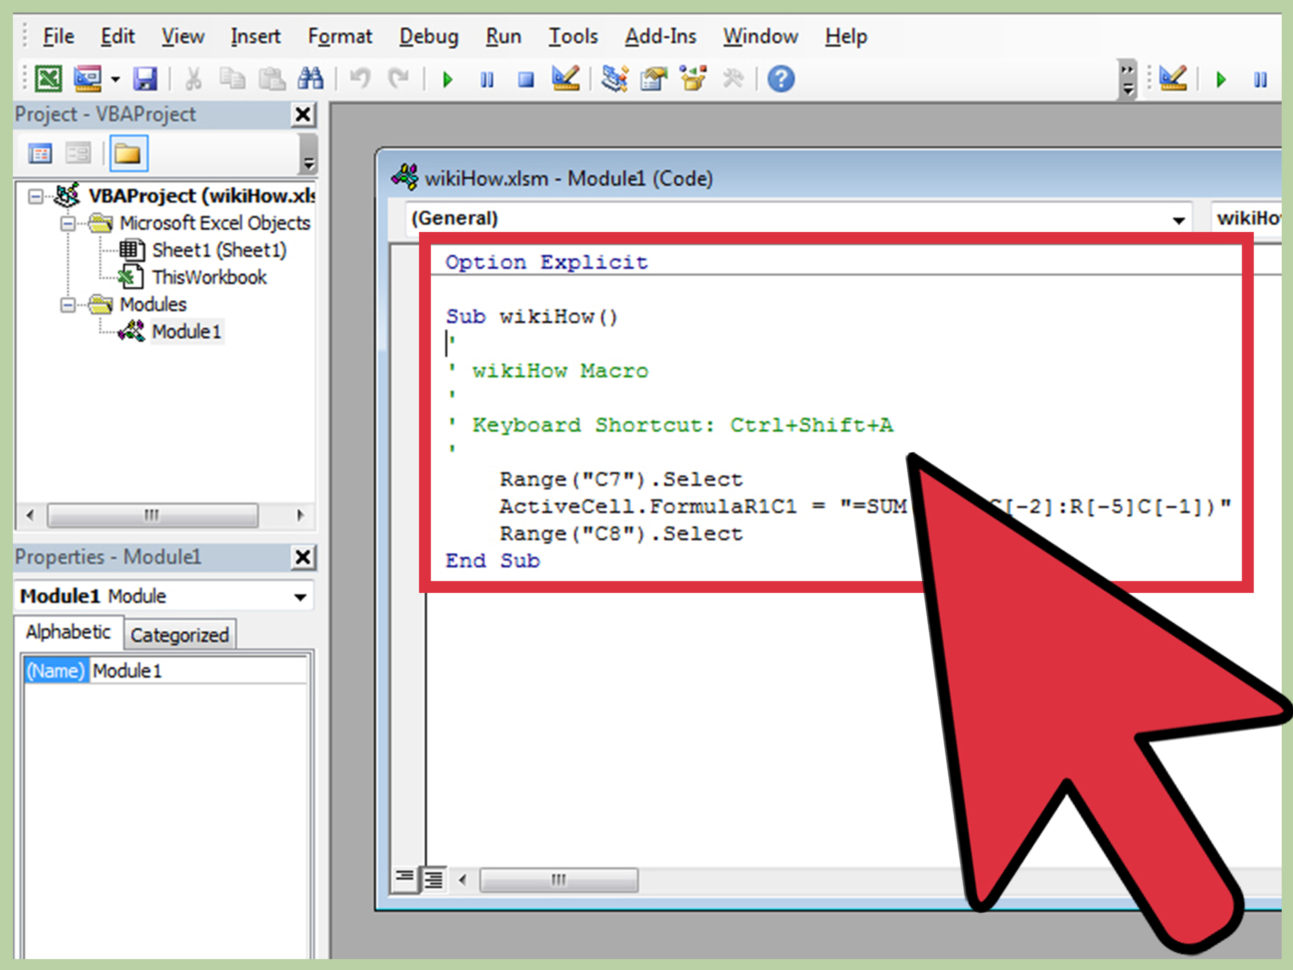Image resolution: width=1293 pixels, height=970 pixels.
Task: Pause the macro using the Break icon
Action: [x=487, y=78]
